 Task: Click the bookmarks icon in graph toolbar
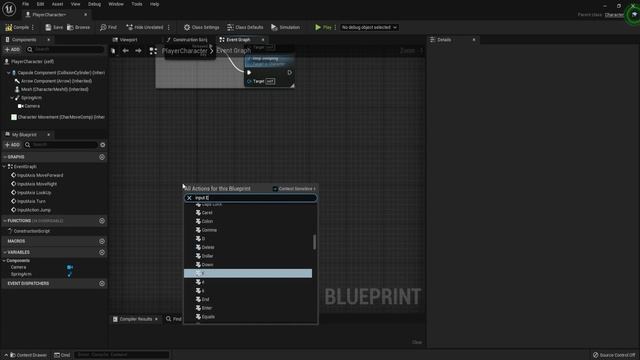click(x=113, y=51)
